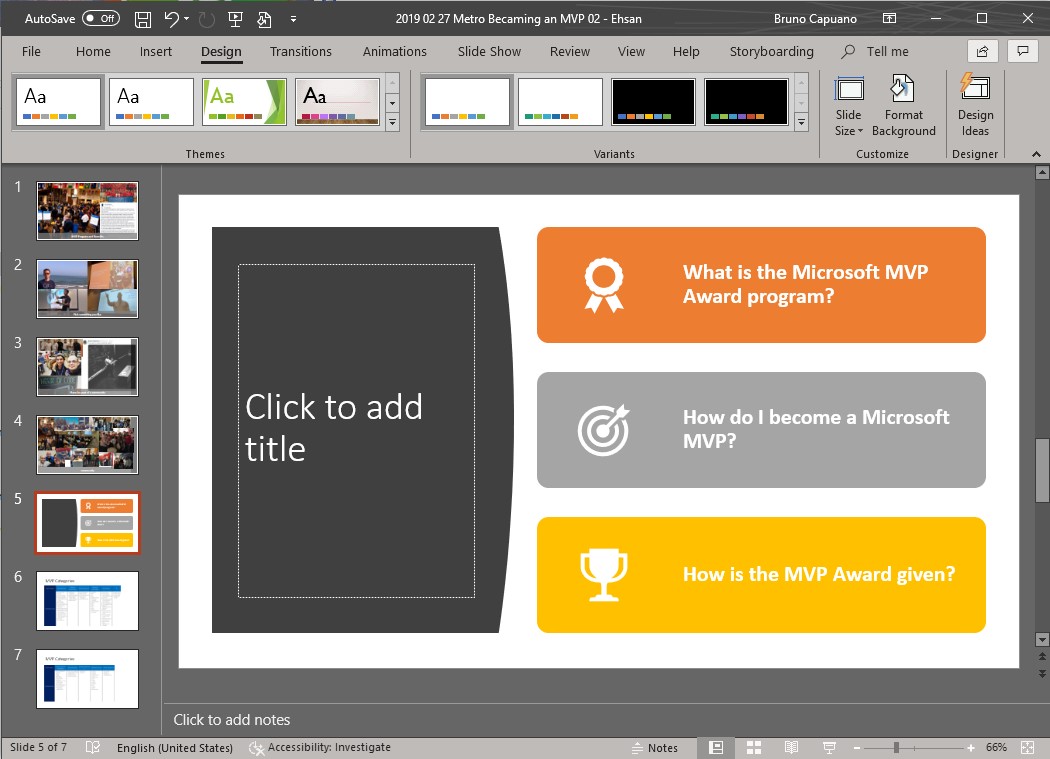Screen dimensions: 1050x759
Task: Open Comments using the comment icon
Action: 1022,51
